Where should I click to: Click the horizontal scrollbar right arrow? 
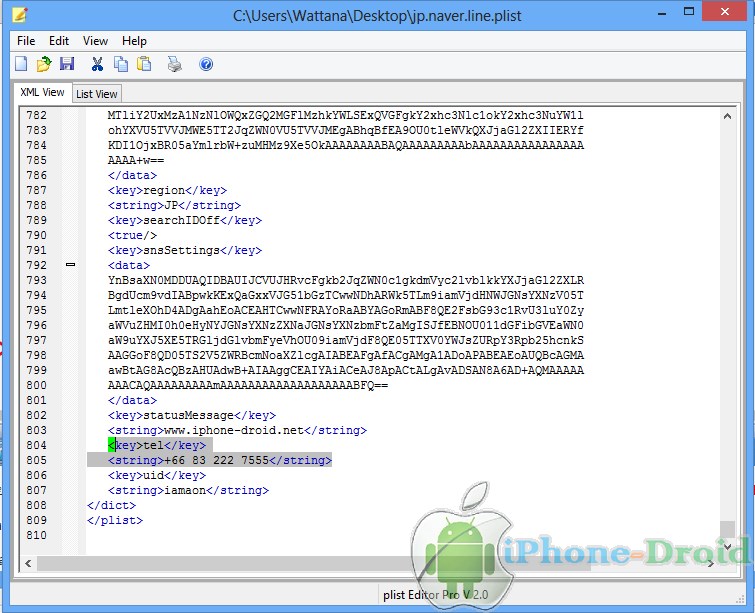click(x=711, y=563)
